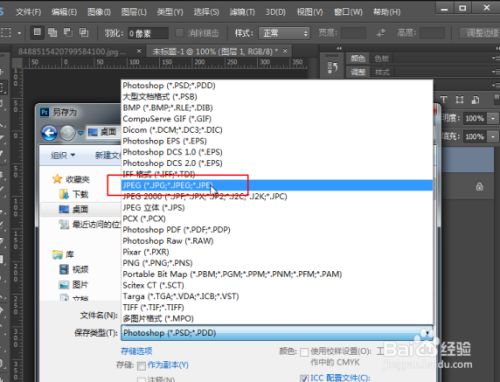This screenshot has width=500, height=382.
Task: Choose Scitex CT (*.SCT) format
Action: click(x=277, y=285)
